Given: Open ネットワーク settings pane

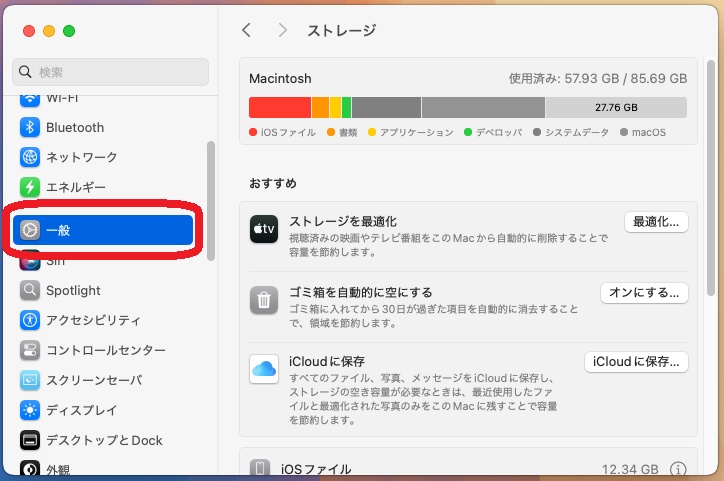Looking at the screenshot, I should 103,157.
